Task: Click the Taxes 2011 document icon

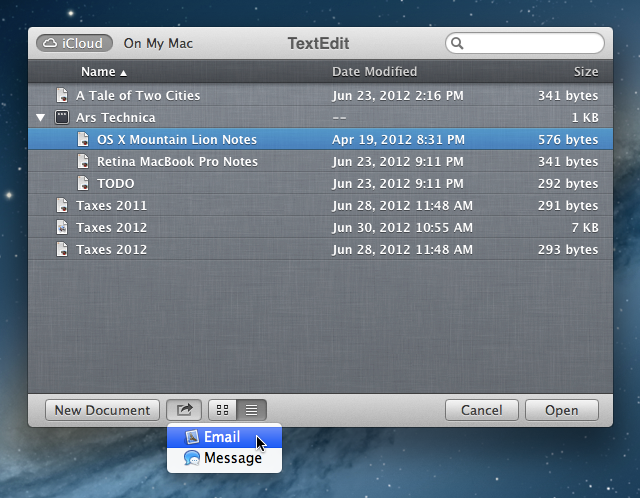Action: 62,206
